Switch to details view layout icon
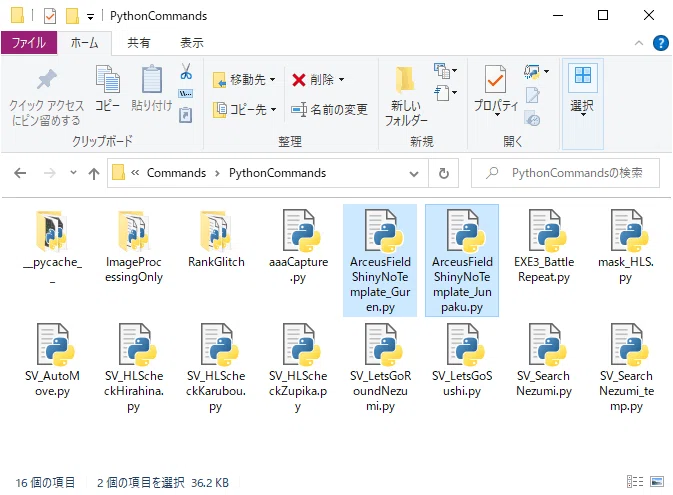Image resolution: width=673 pixels, height=495 pixels. point(635,481)
